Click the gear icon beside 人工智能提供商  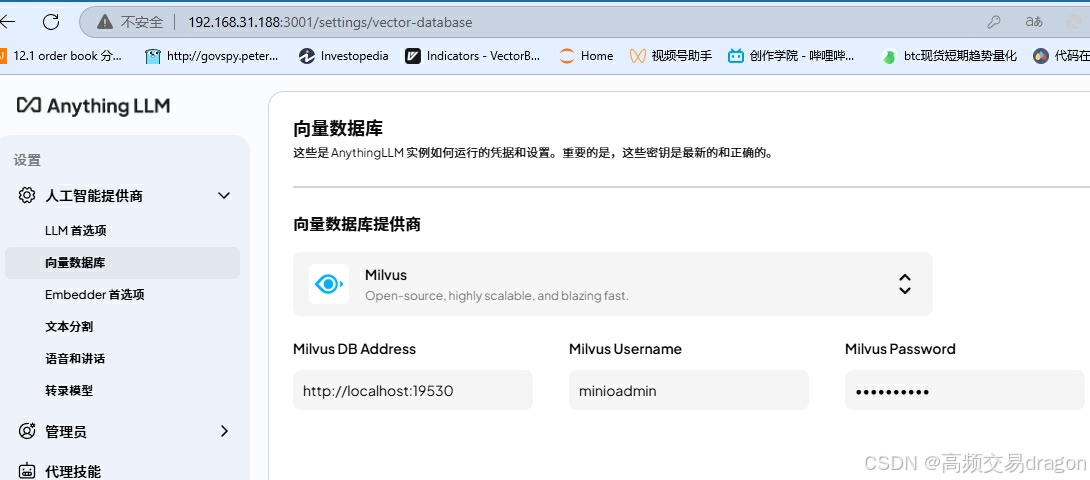point(26,195)
